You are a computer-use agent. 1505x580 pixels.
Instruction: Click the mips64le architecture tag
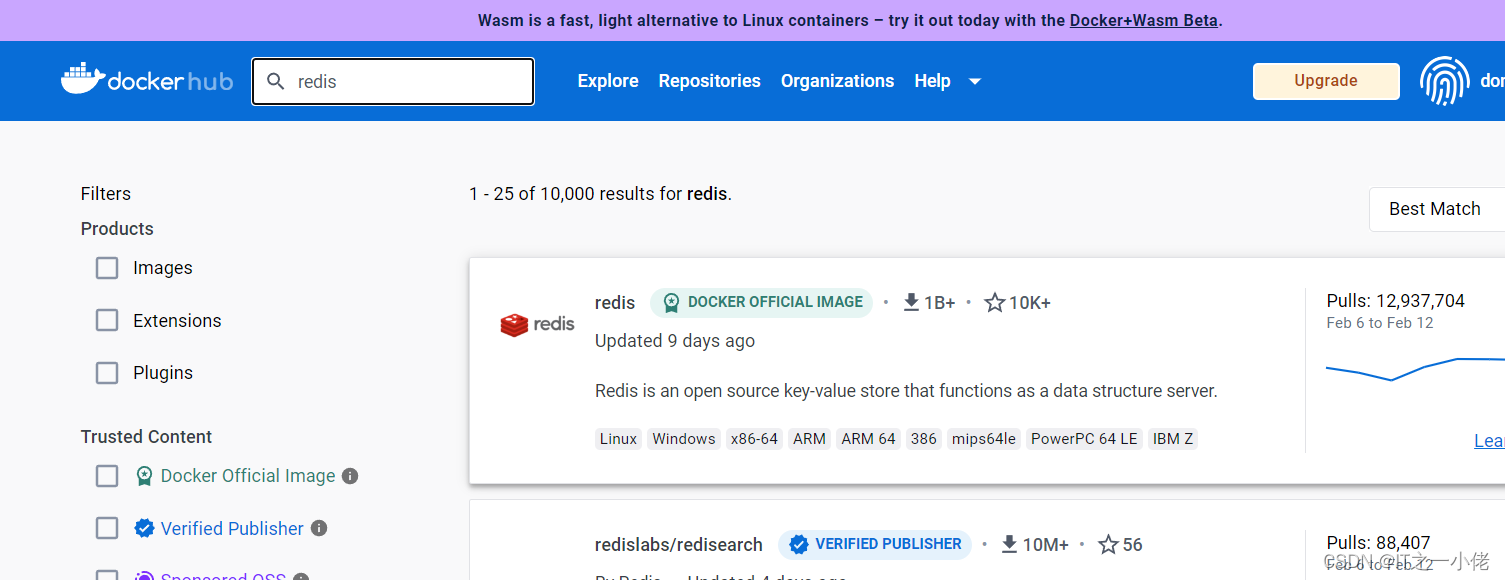pyautogui.click(x=984, y=439)
